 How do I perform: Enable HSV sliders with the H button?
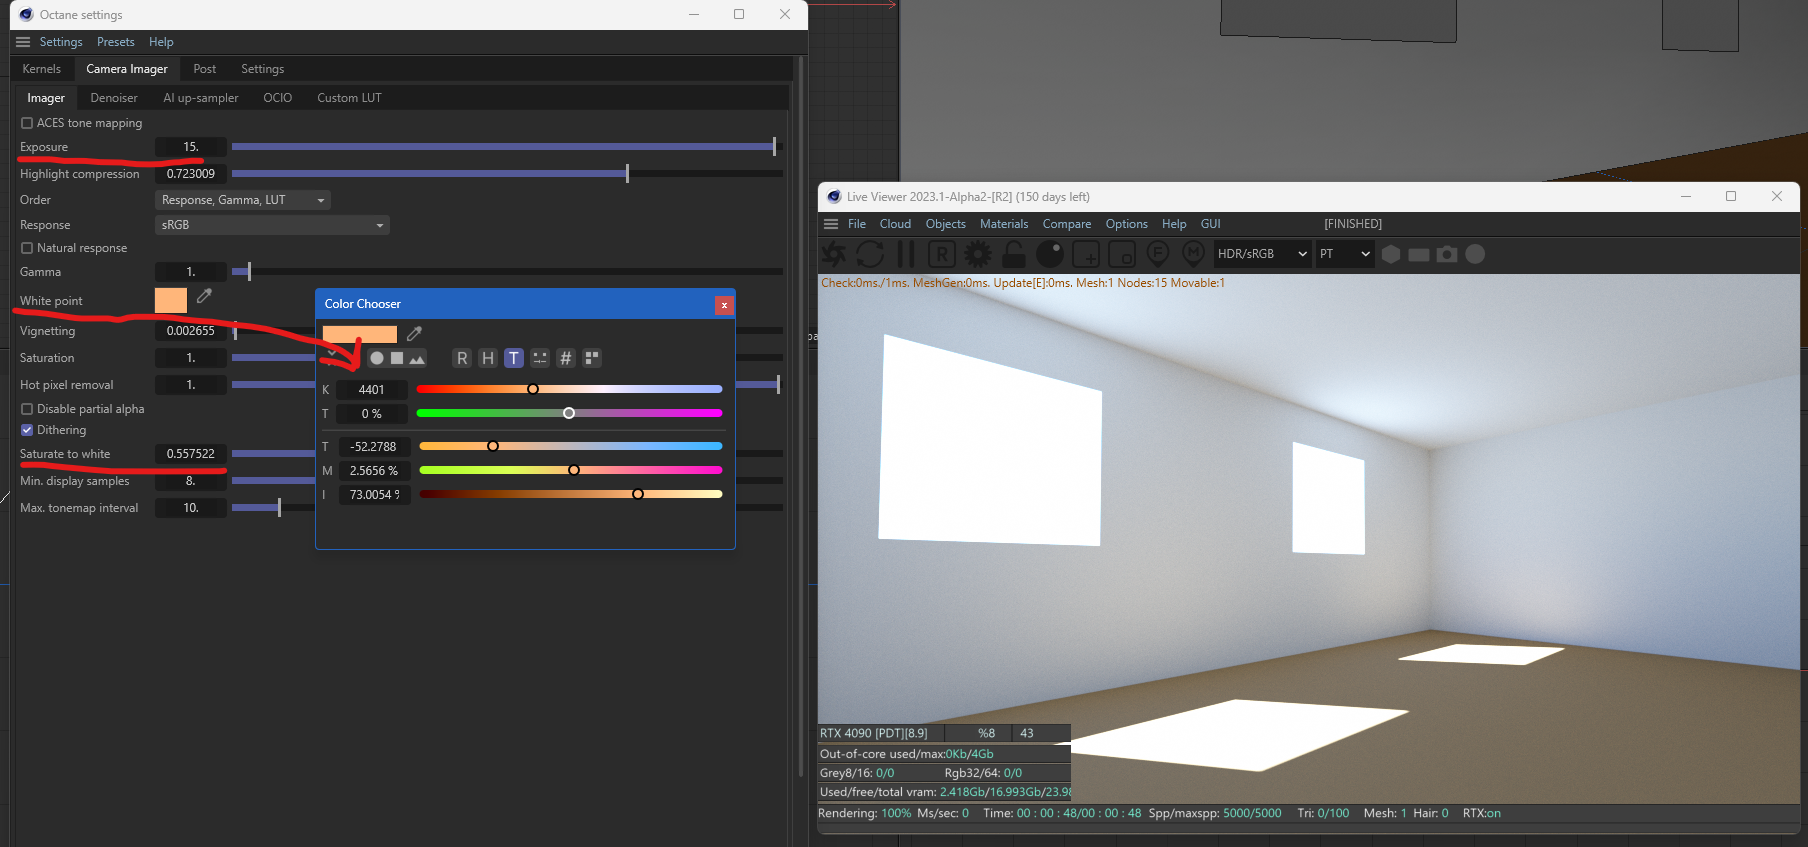[488, 358]
